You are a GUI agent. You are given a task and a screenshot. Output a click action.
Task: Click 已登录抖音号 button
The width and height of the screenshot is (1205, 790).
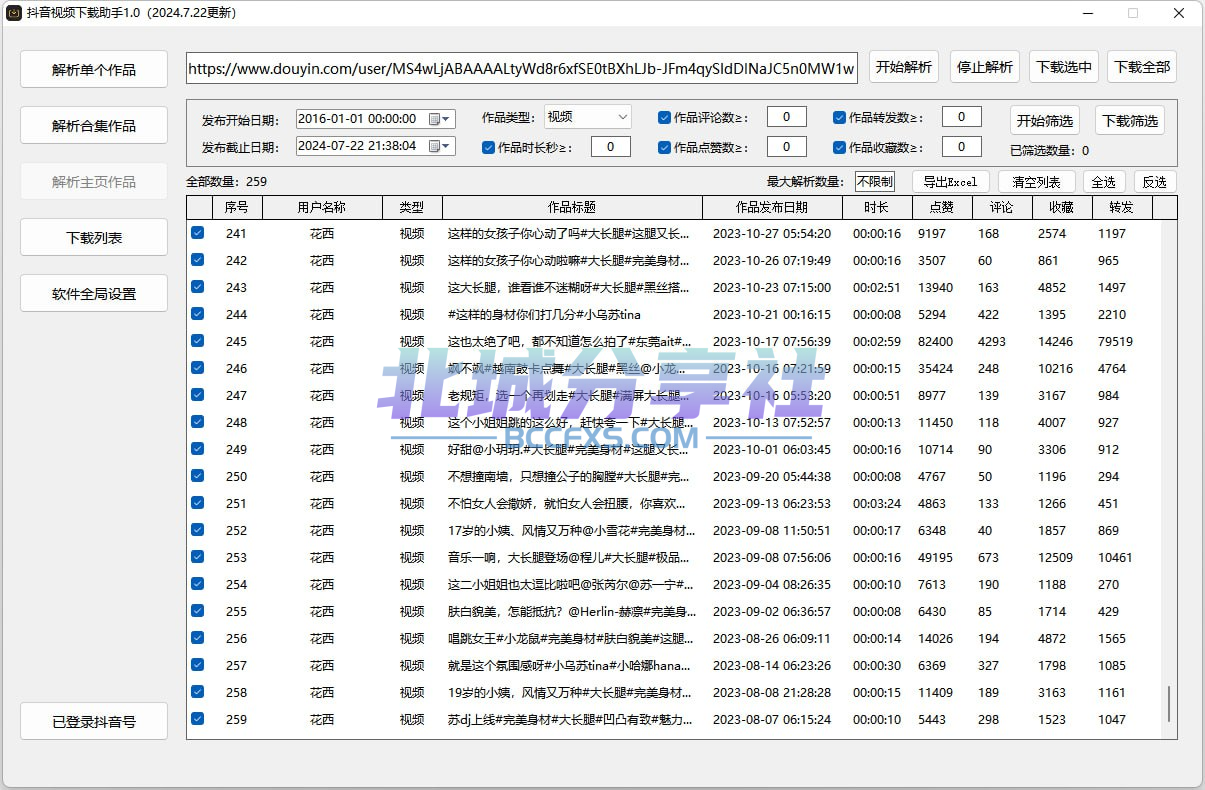click(x=94, y=721)
